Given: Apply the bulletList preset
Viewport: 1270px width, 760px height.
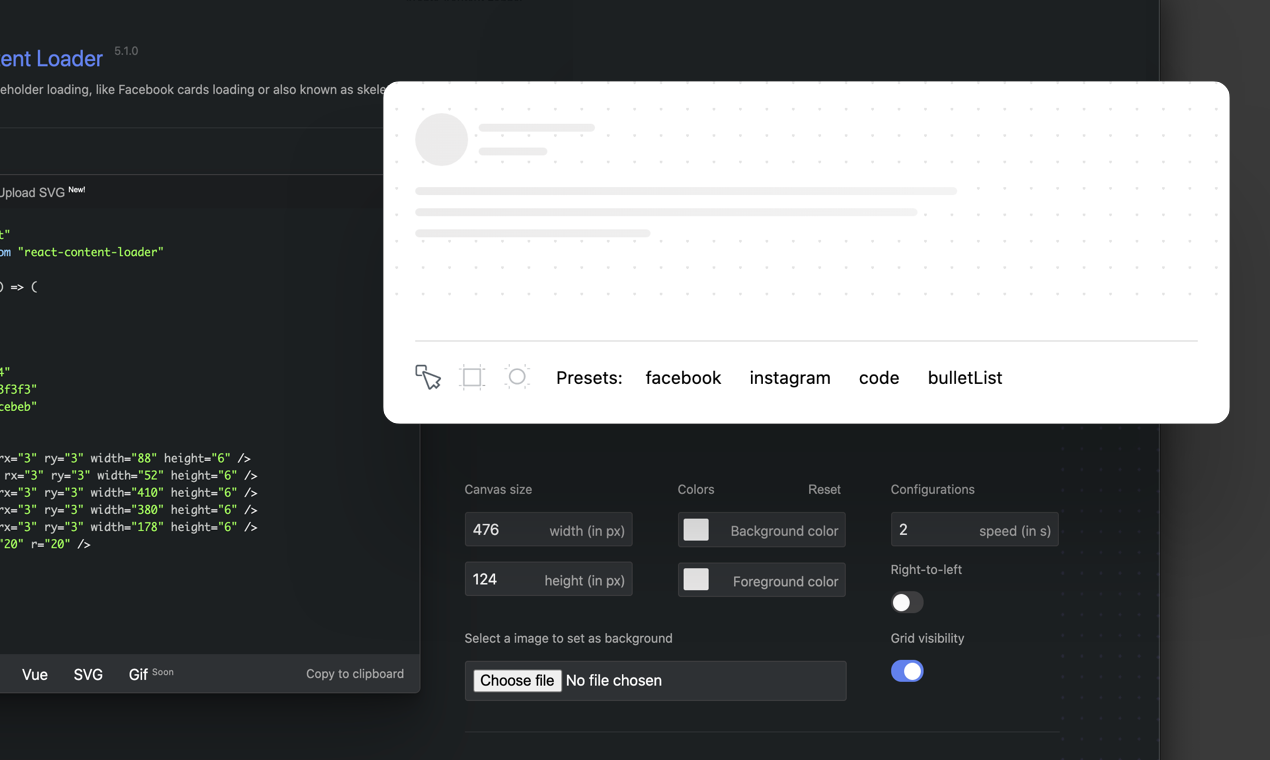Looking at the screenshot, I should click(x=963, y=377).
